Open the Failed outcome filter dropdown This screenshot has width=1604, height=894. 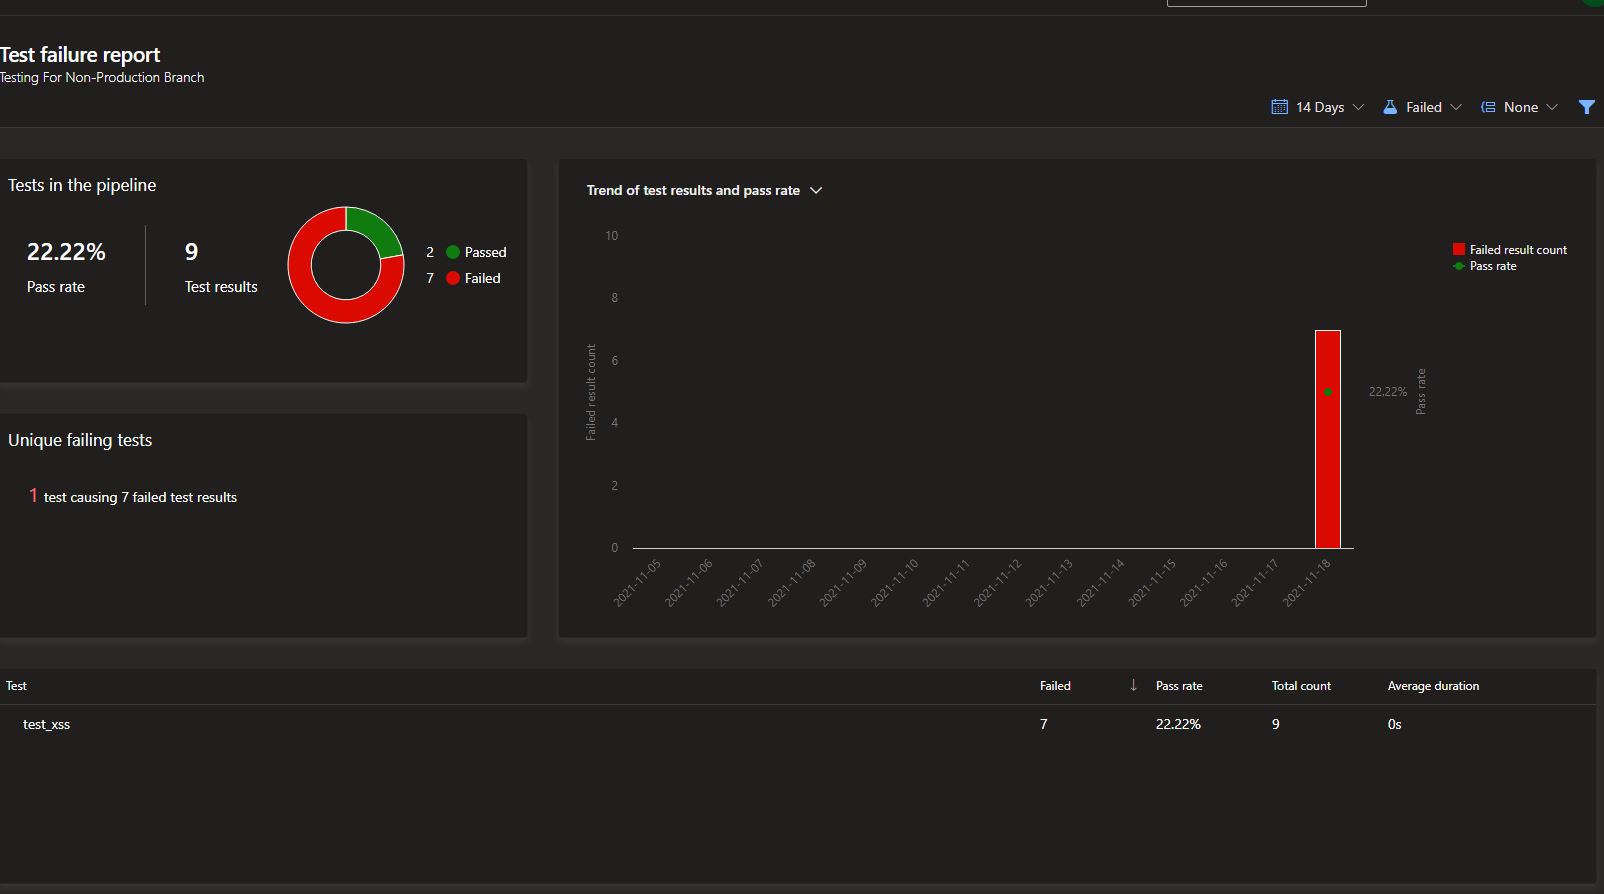[x=1422, y=107]
